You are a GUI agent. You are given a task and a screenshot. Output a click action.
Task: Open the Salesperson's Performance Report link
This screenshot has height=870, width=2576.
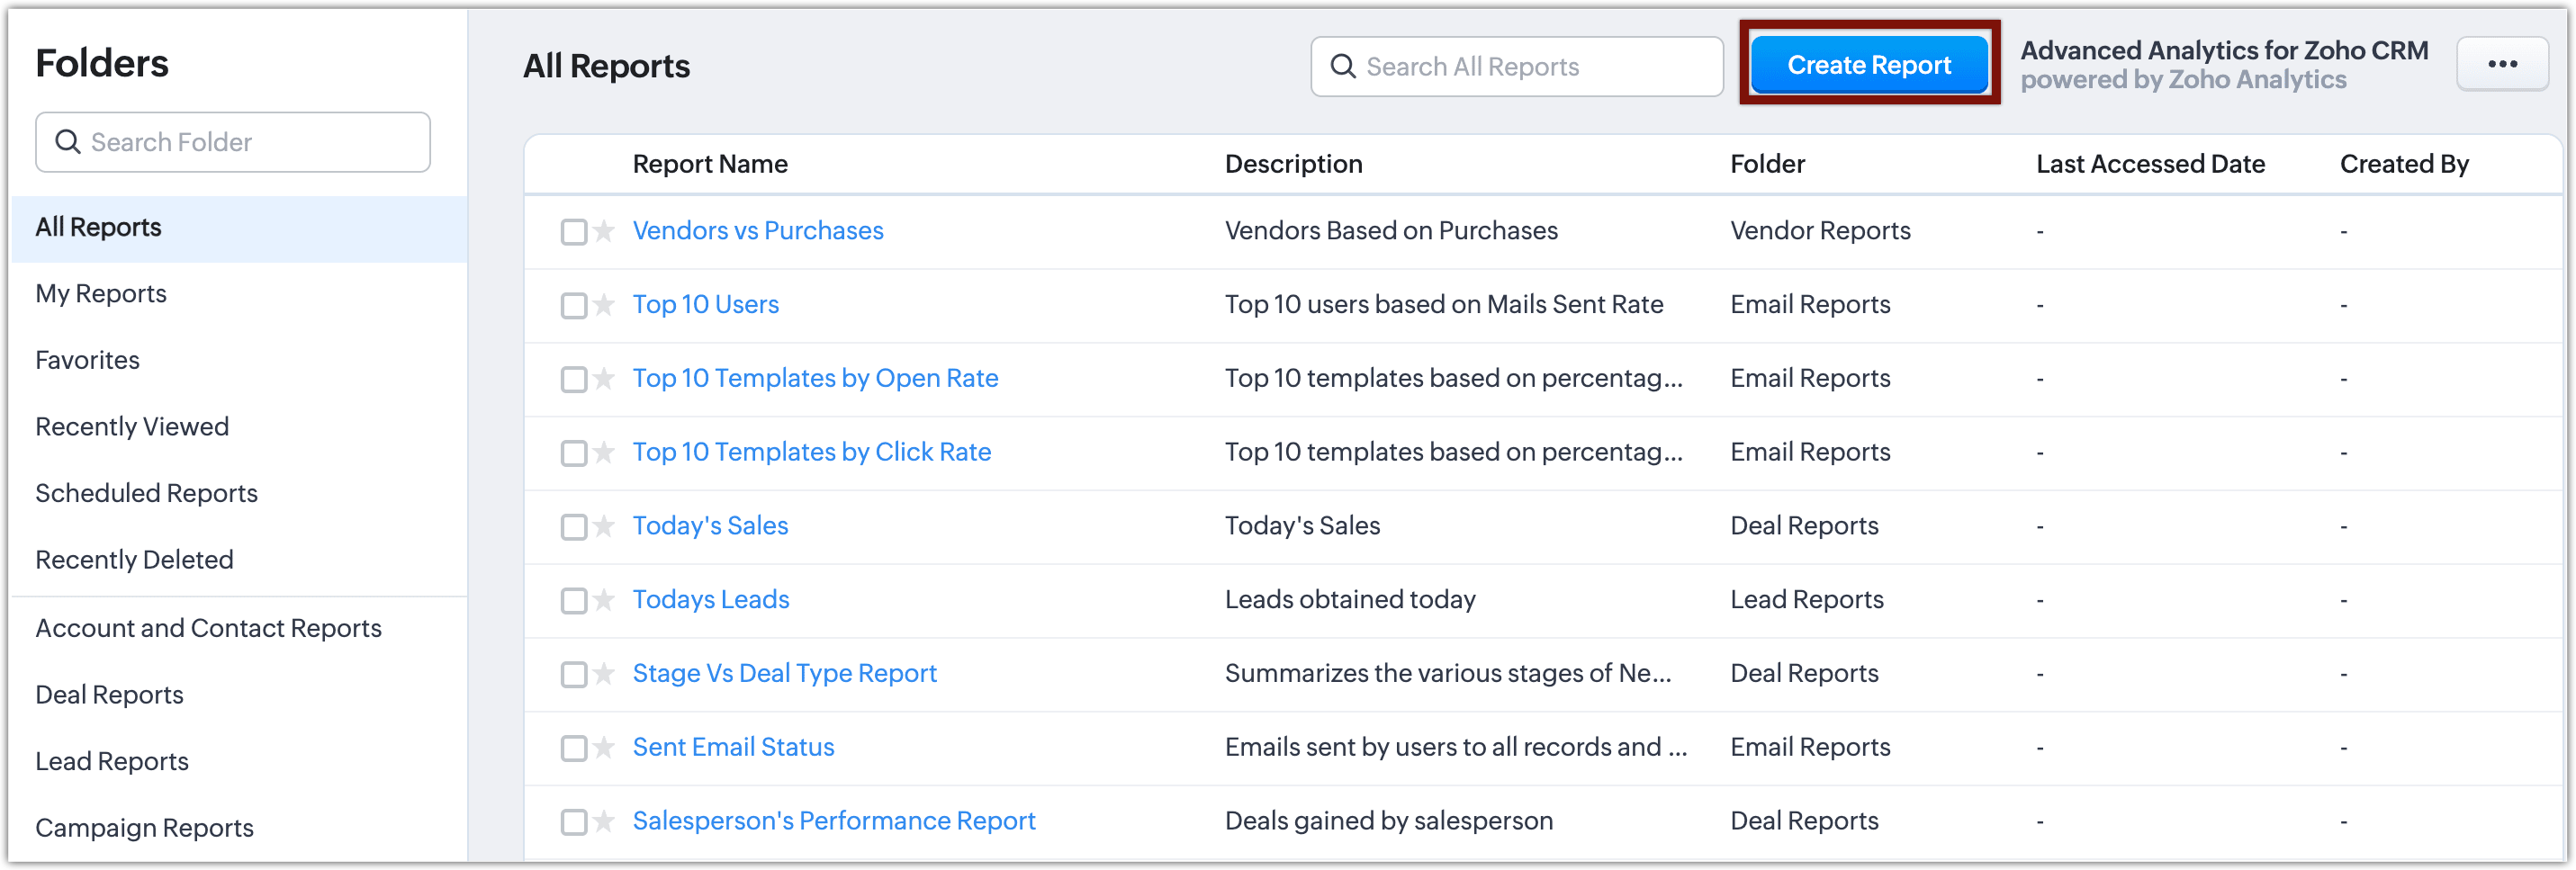[833, 821]
